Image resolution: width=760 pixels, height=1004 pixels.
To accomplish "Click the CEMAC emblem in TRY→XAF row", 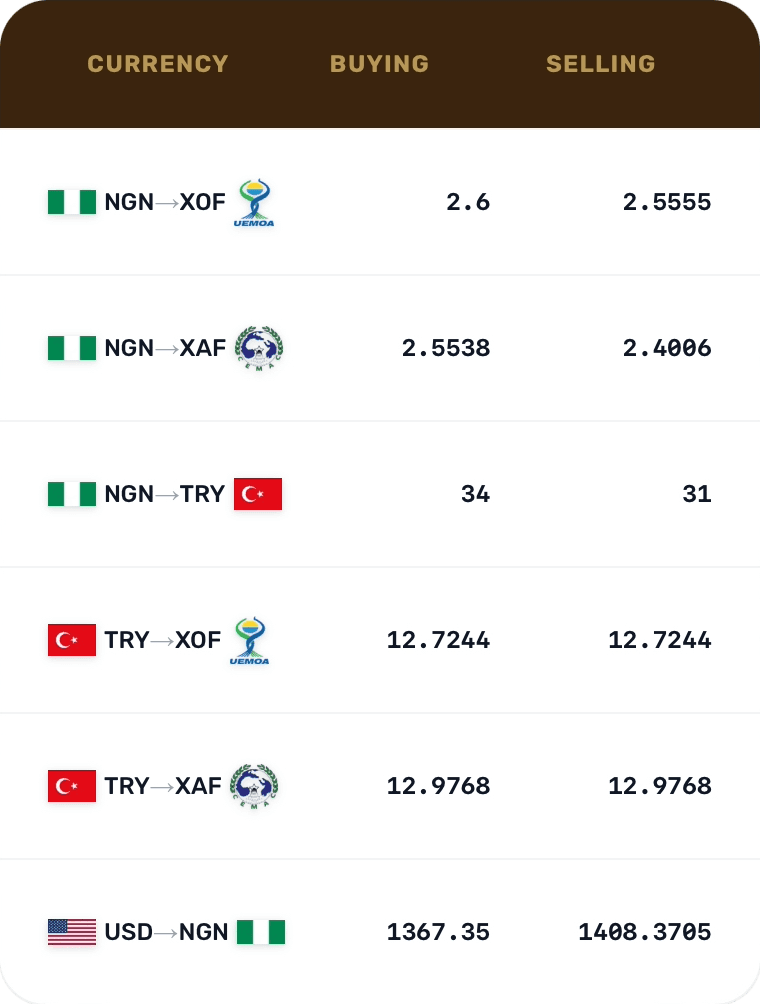I will click(x=254, y=786).
